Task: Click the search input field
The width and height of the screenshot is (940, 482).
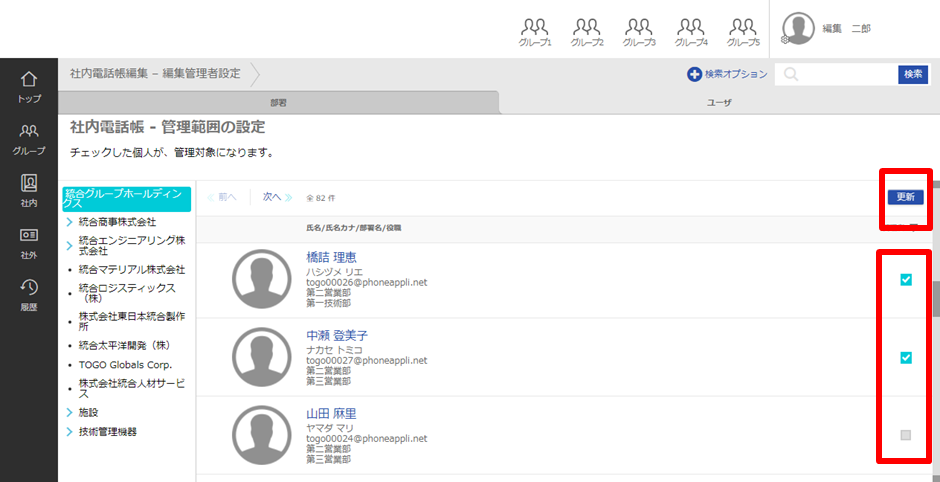Action: (x=848, y=74)
